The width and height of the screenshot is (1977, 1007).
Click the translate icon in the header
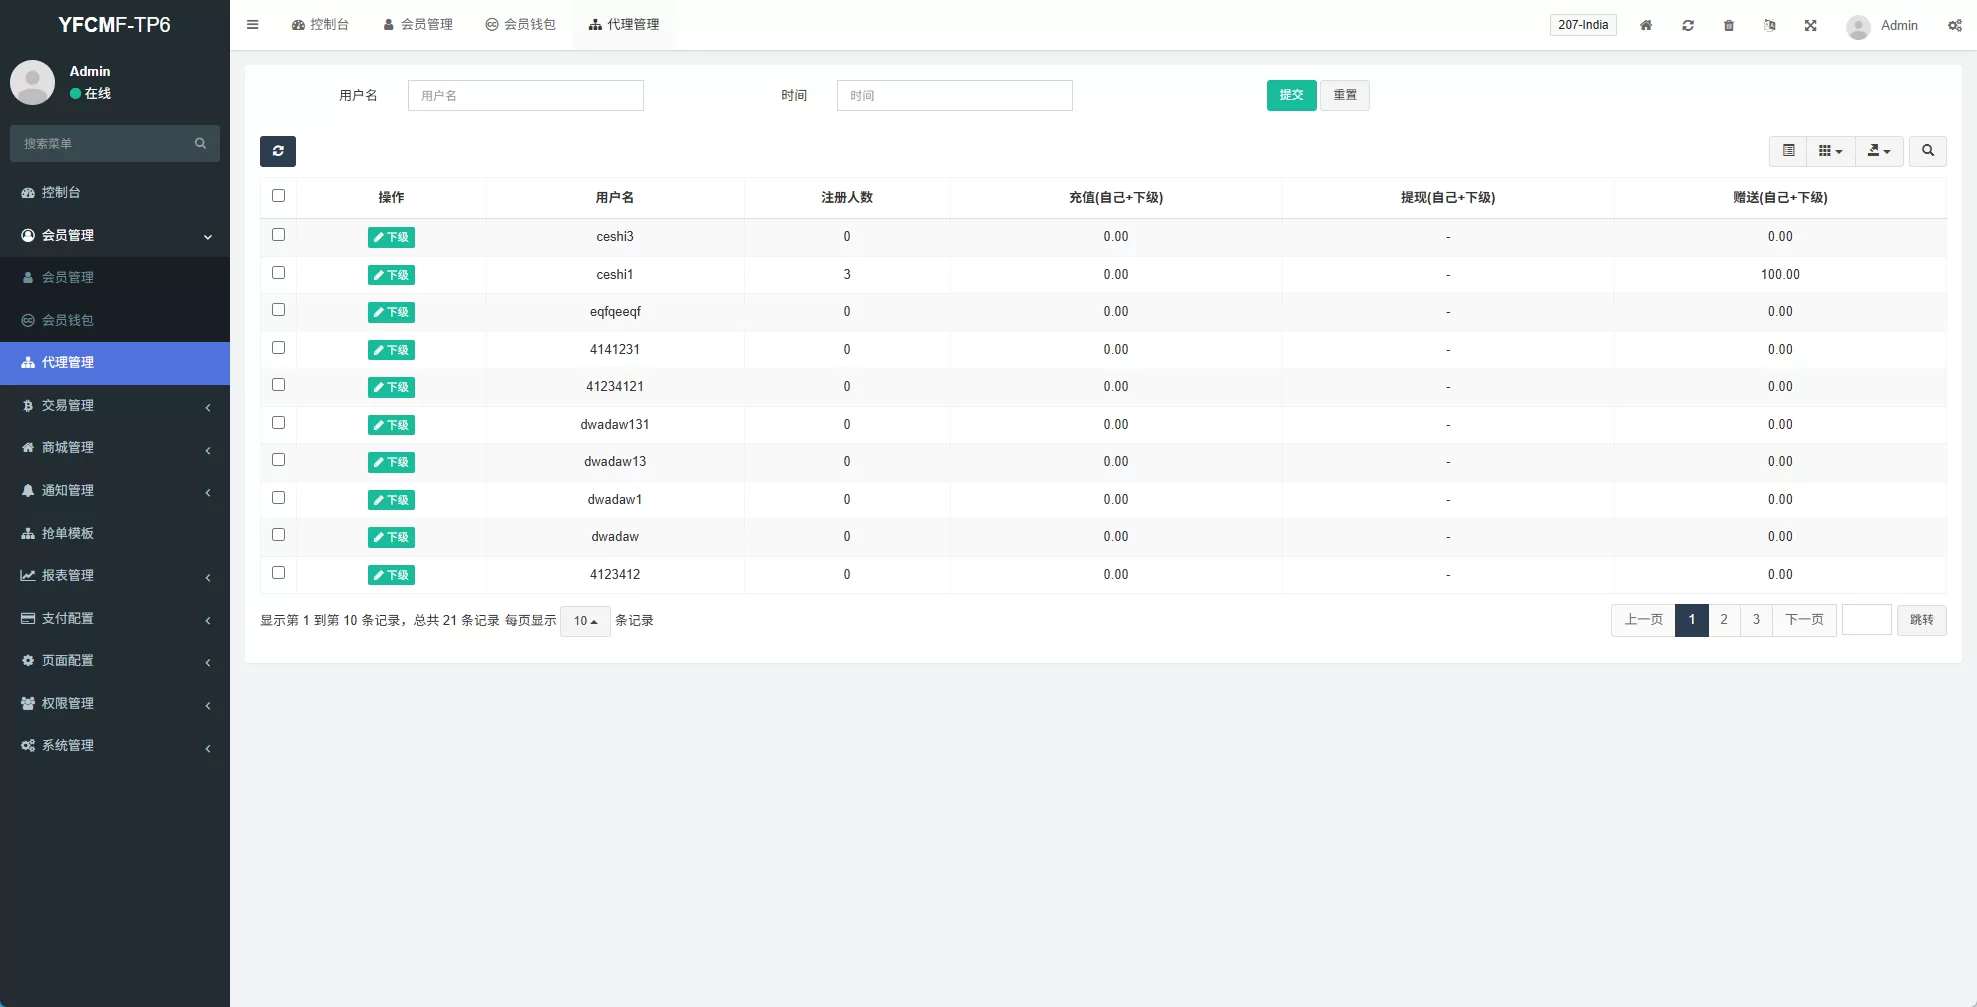pyautogui.click(x=1770, y=25)
